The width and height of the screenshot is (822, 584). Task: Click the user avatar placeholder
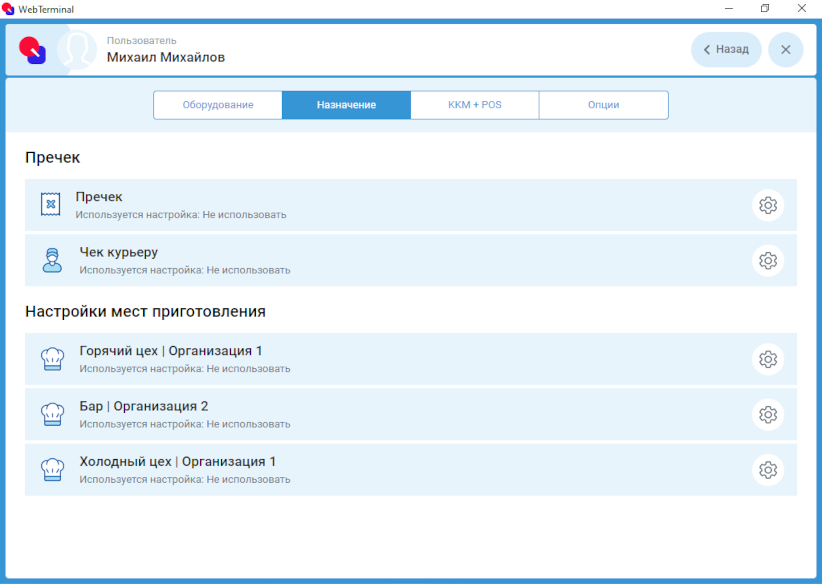coord(77,50)
